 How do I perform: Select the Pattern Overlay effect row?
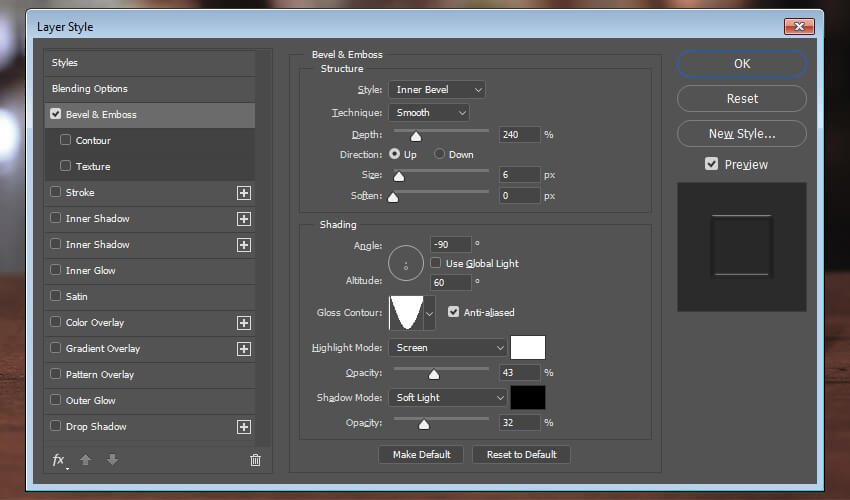(x=150, y=375)
